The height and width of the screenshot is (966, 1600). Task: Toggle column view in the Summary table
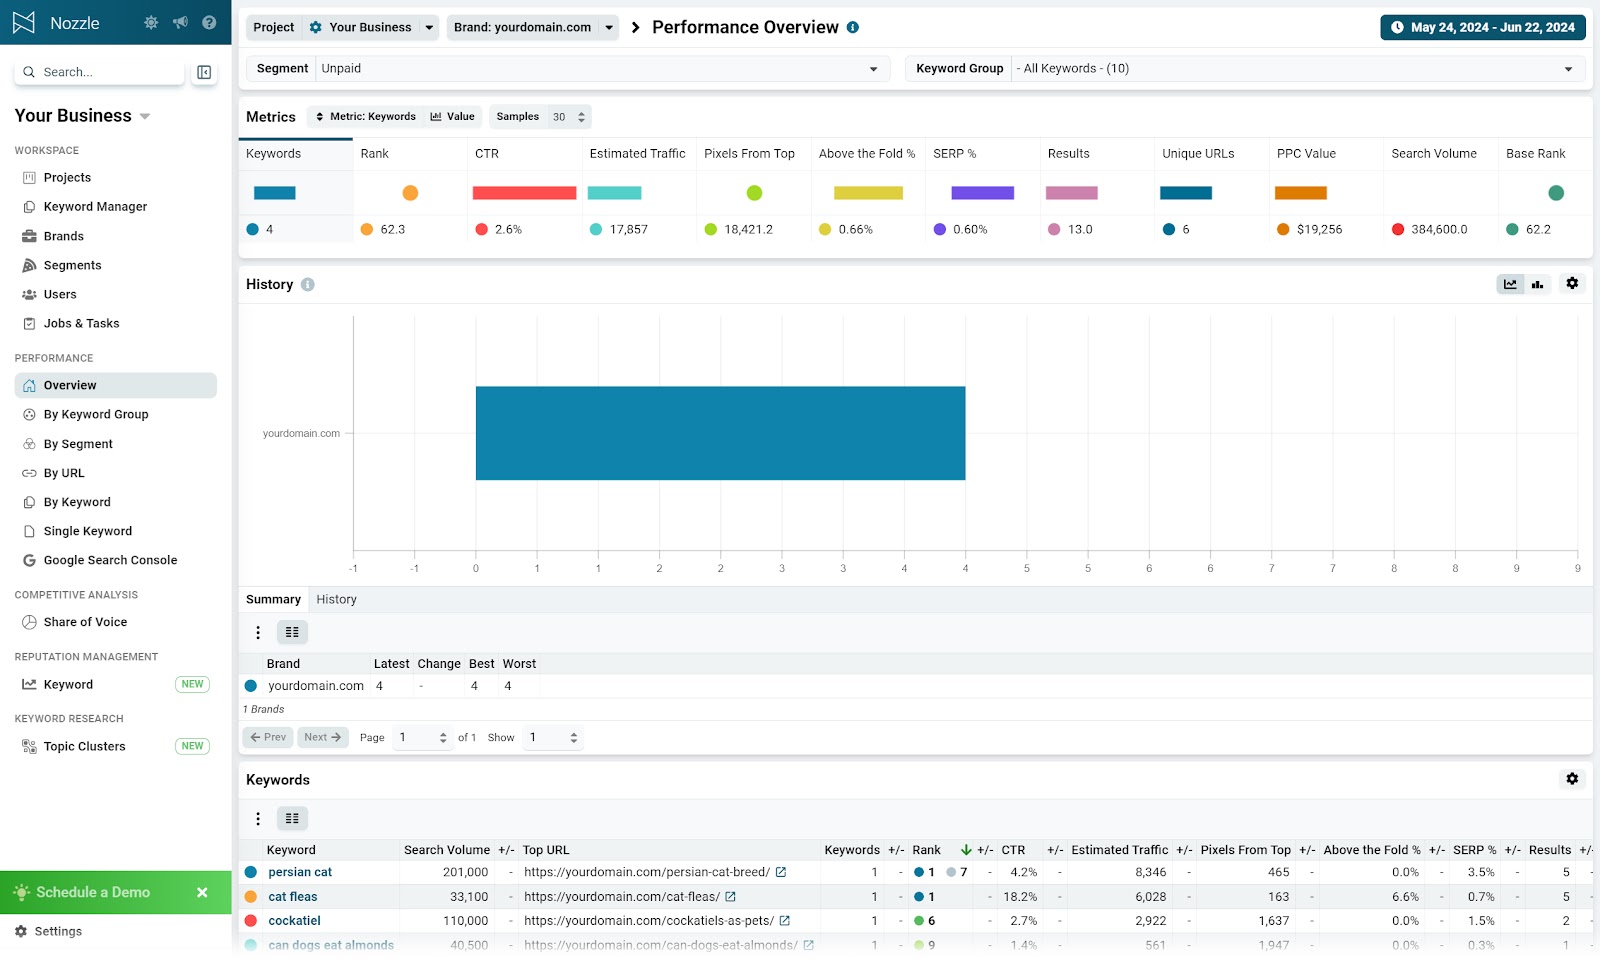tap(291, 631)
